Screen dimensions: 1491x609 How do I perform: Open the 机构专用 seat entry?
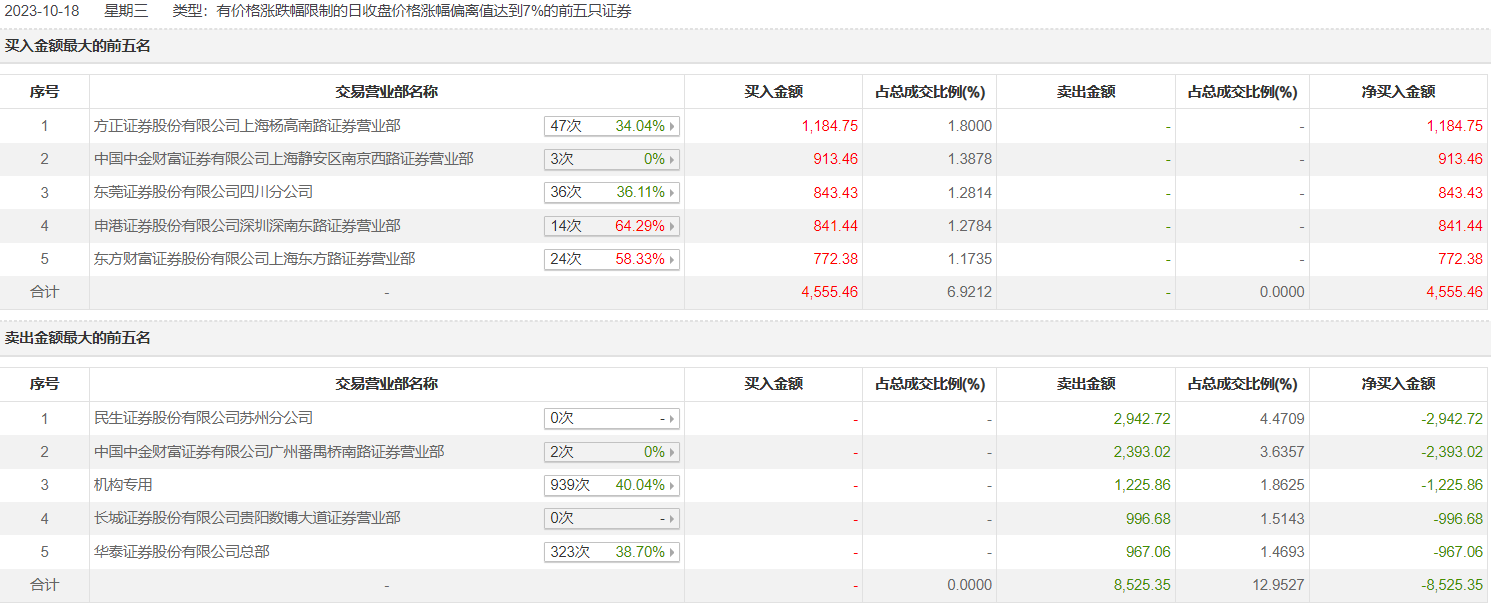[123, 485]
